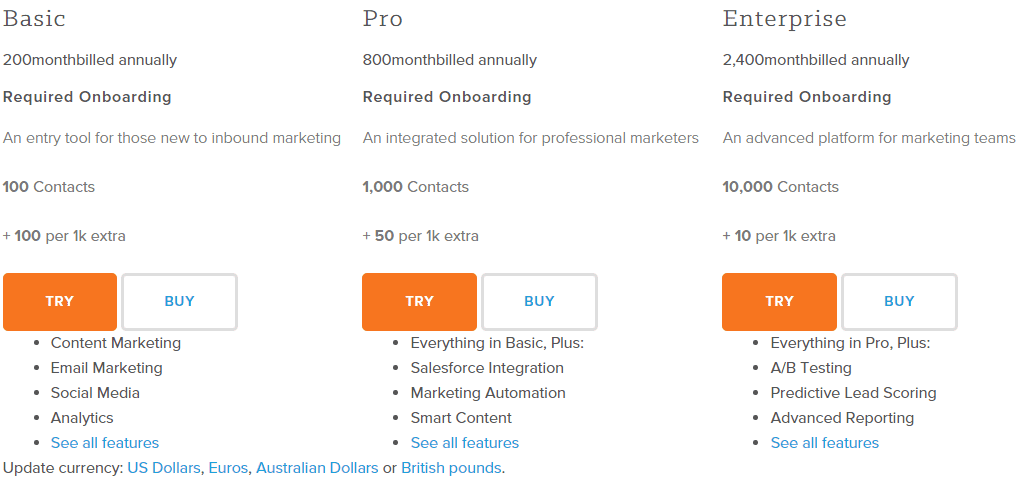Image resolution: width=1020 pixels, height=489 pixels.
Task: Select the Enterprise plan title
Action: coord(784,19)
